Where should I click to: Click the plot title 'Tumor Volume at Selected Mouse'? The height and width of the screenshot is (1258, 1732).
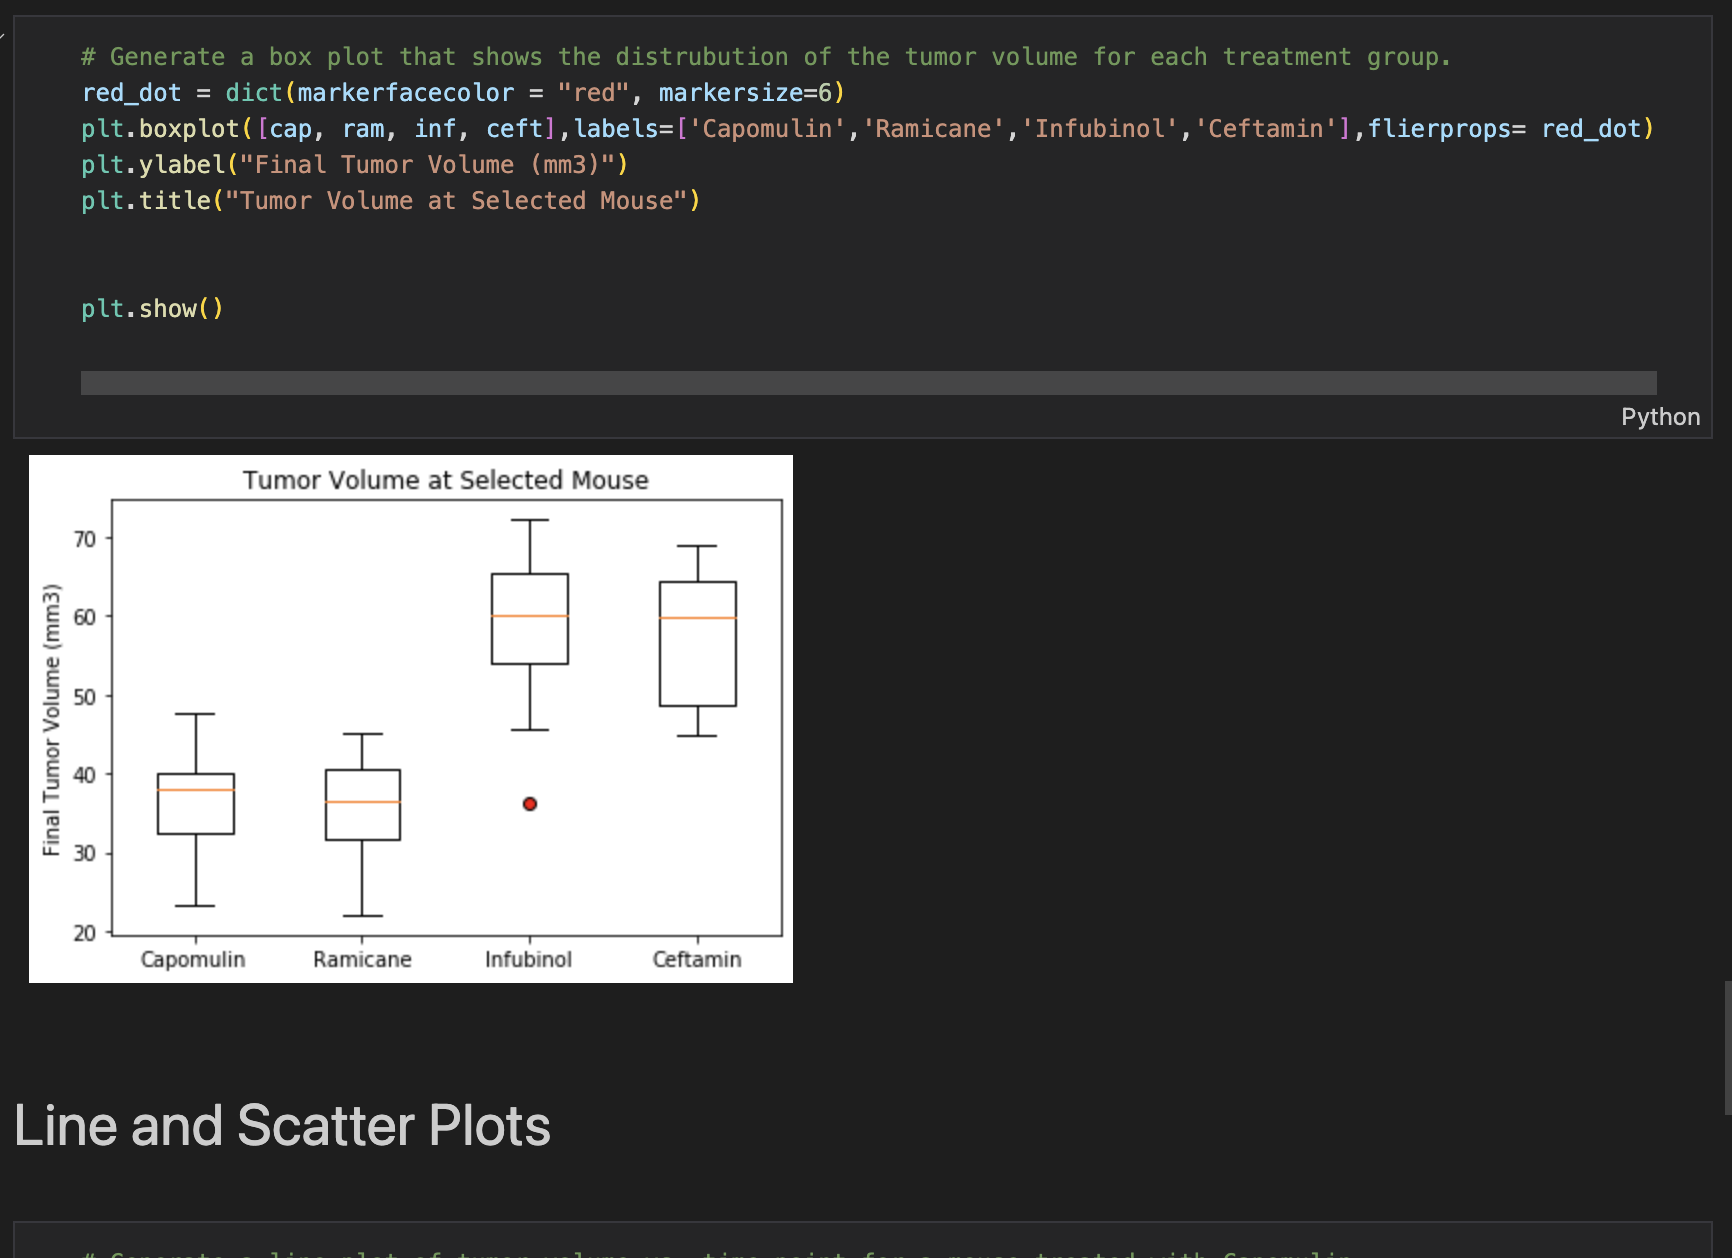(x=446, y=480)
